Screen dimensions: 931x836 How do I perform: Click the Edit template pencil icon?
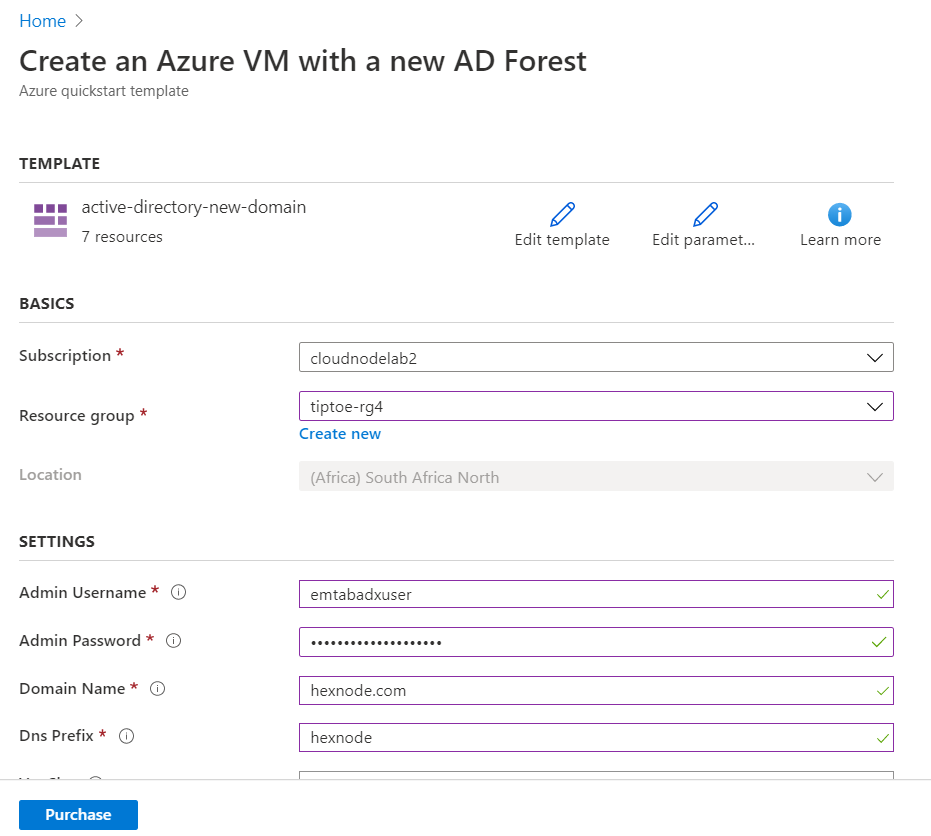click(562, 214)
